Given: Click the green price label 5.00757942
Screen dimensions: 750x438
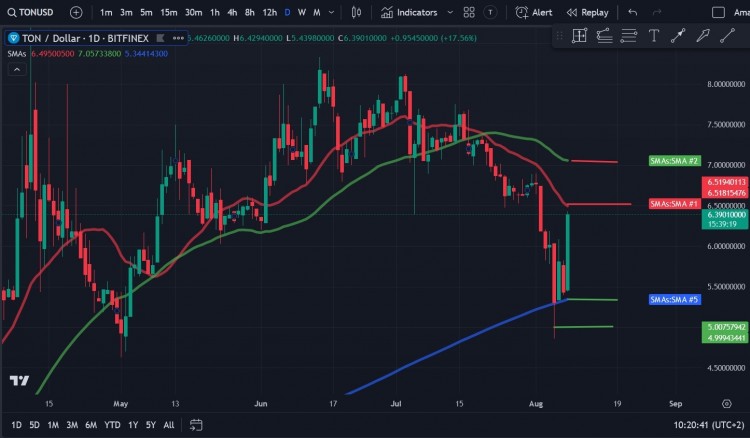Looking at the screenshot, I should tap(725, 327).
